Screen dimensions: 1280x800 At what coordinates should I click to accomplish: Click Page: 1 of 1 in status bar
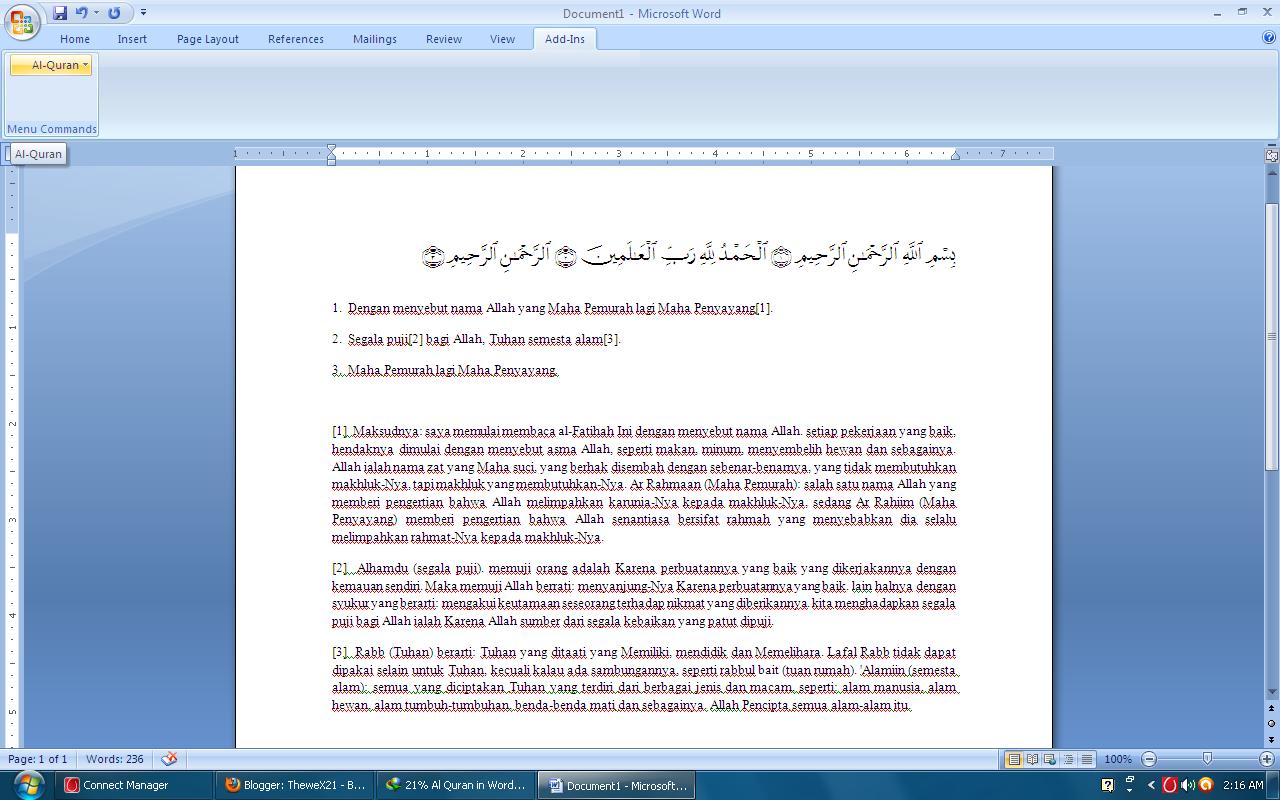(x=38, y=759)
